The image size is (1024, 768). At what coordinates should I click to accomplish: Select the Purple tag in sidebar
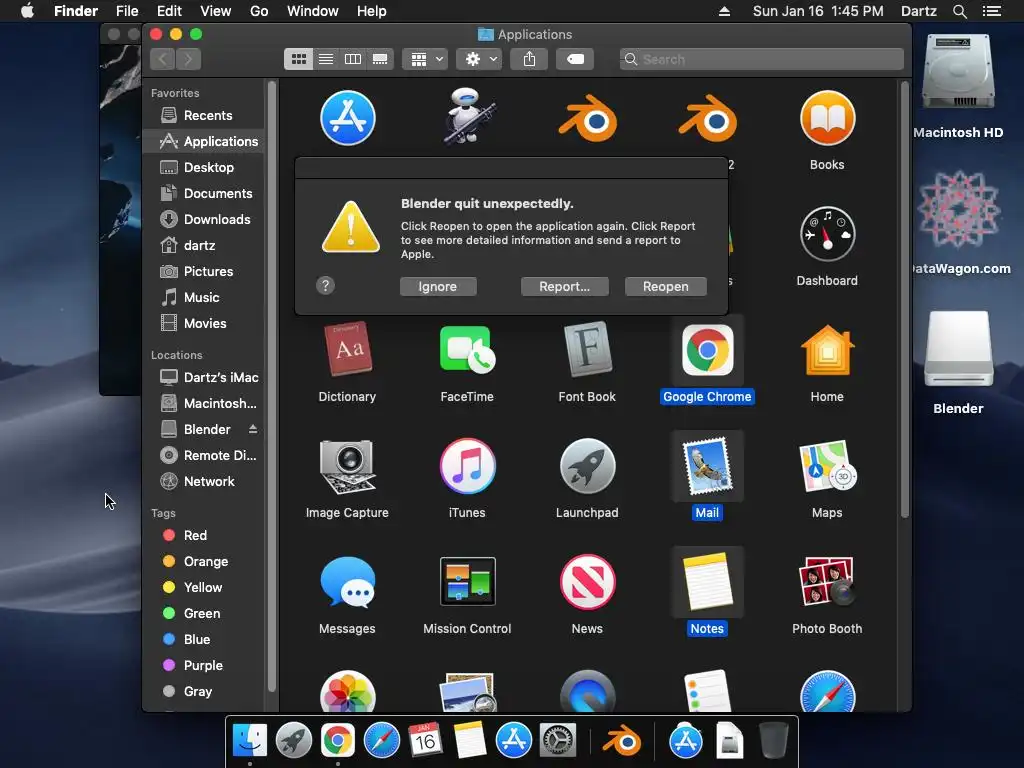point(204,665)
